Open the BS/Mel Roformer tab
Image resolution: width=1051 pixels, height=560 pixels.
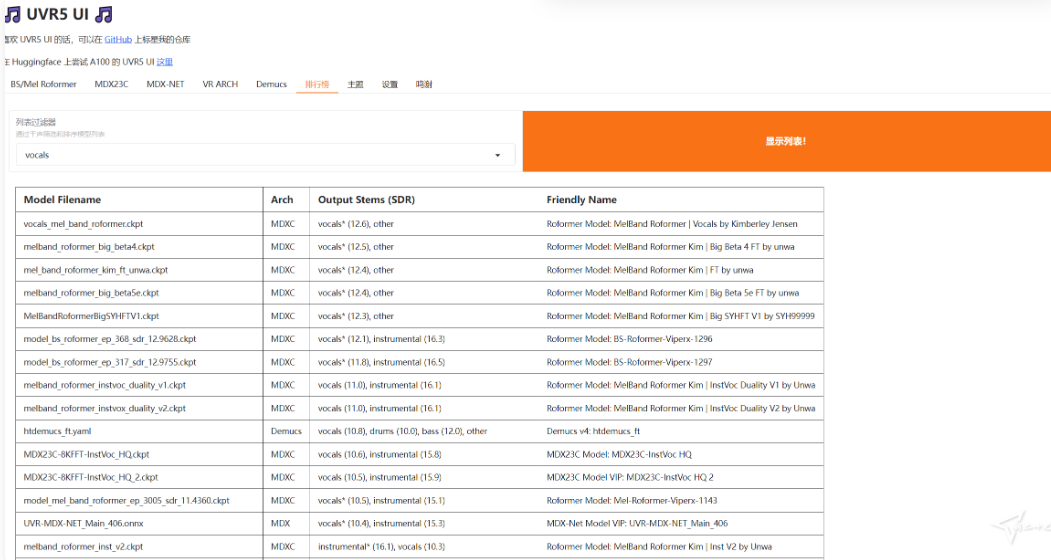click(44, 85)
